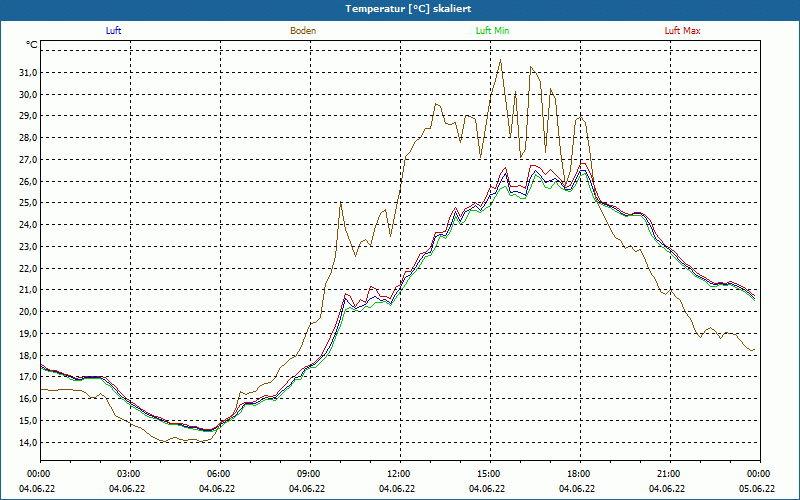Viewport: 800px width, 500px height.
Task: Click the '25,0' y-axis value
Action: (x=28, y=203)
